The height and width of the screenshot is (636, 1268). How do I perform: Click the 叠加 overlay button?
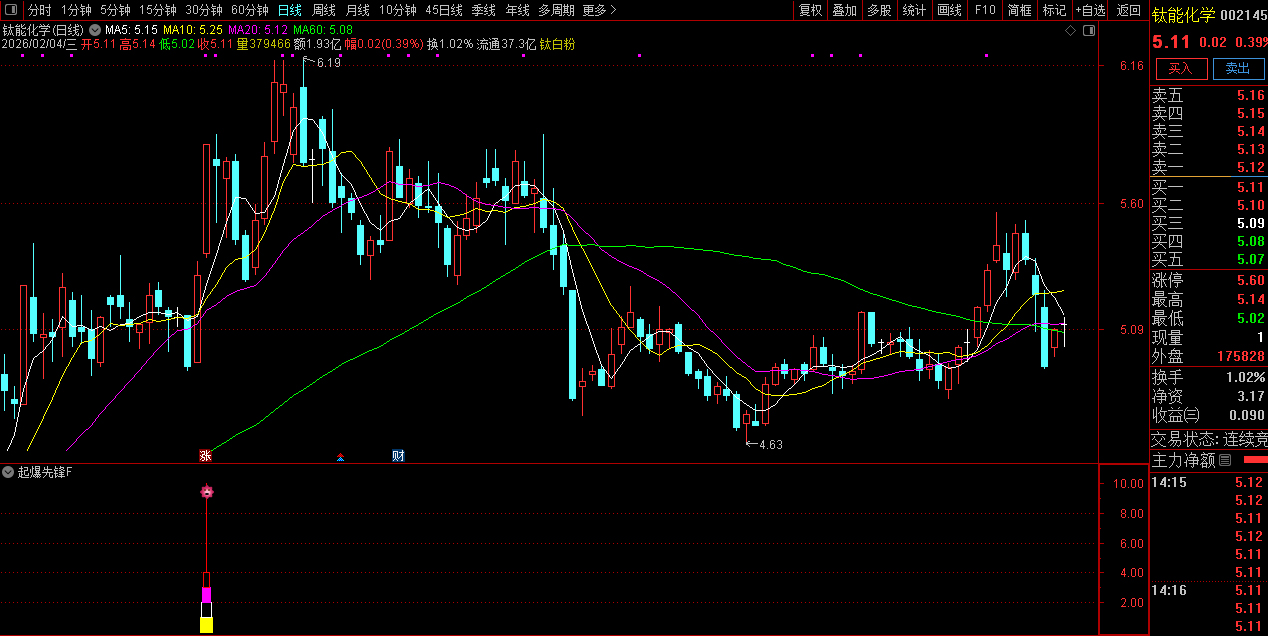pos(845,10)
